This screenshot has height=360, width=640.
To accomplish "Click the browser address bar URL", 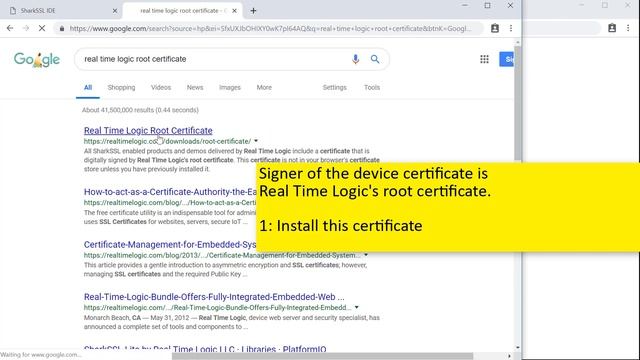I will 270,29.
